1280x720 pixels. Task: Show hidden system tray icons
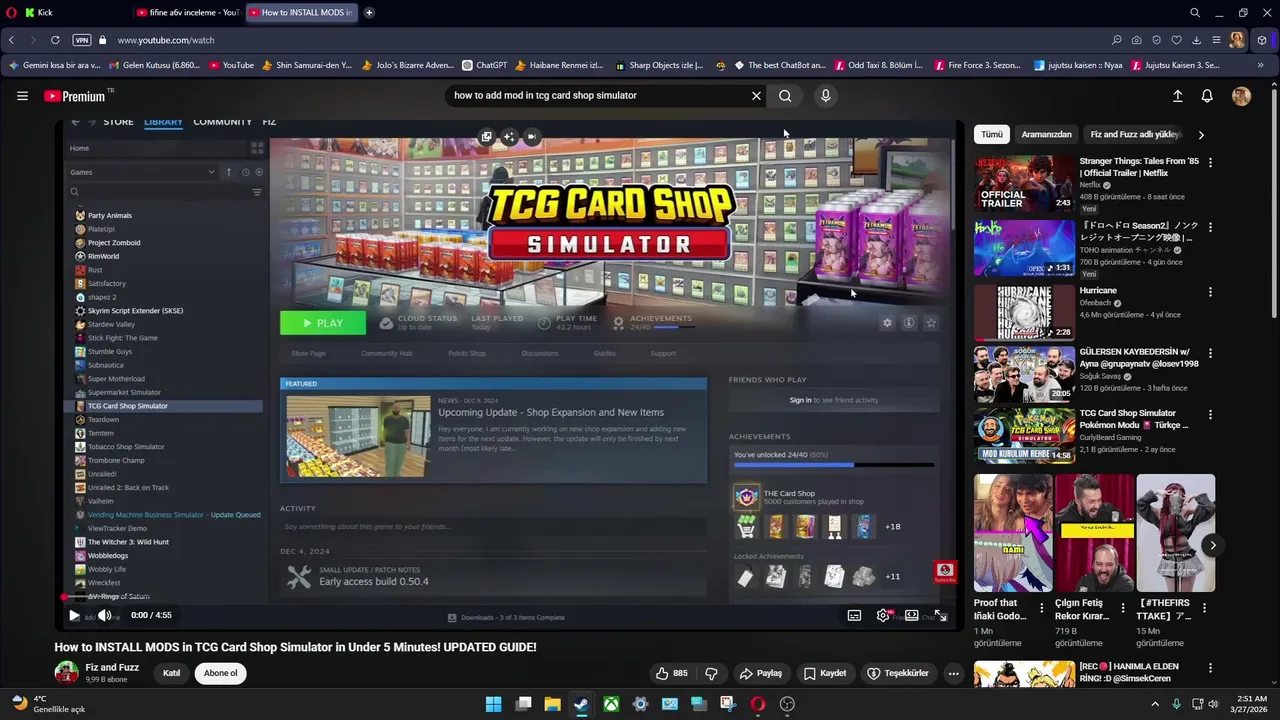tap(1156, 704)
